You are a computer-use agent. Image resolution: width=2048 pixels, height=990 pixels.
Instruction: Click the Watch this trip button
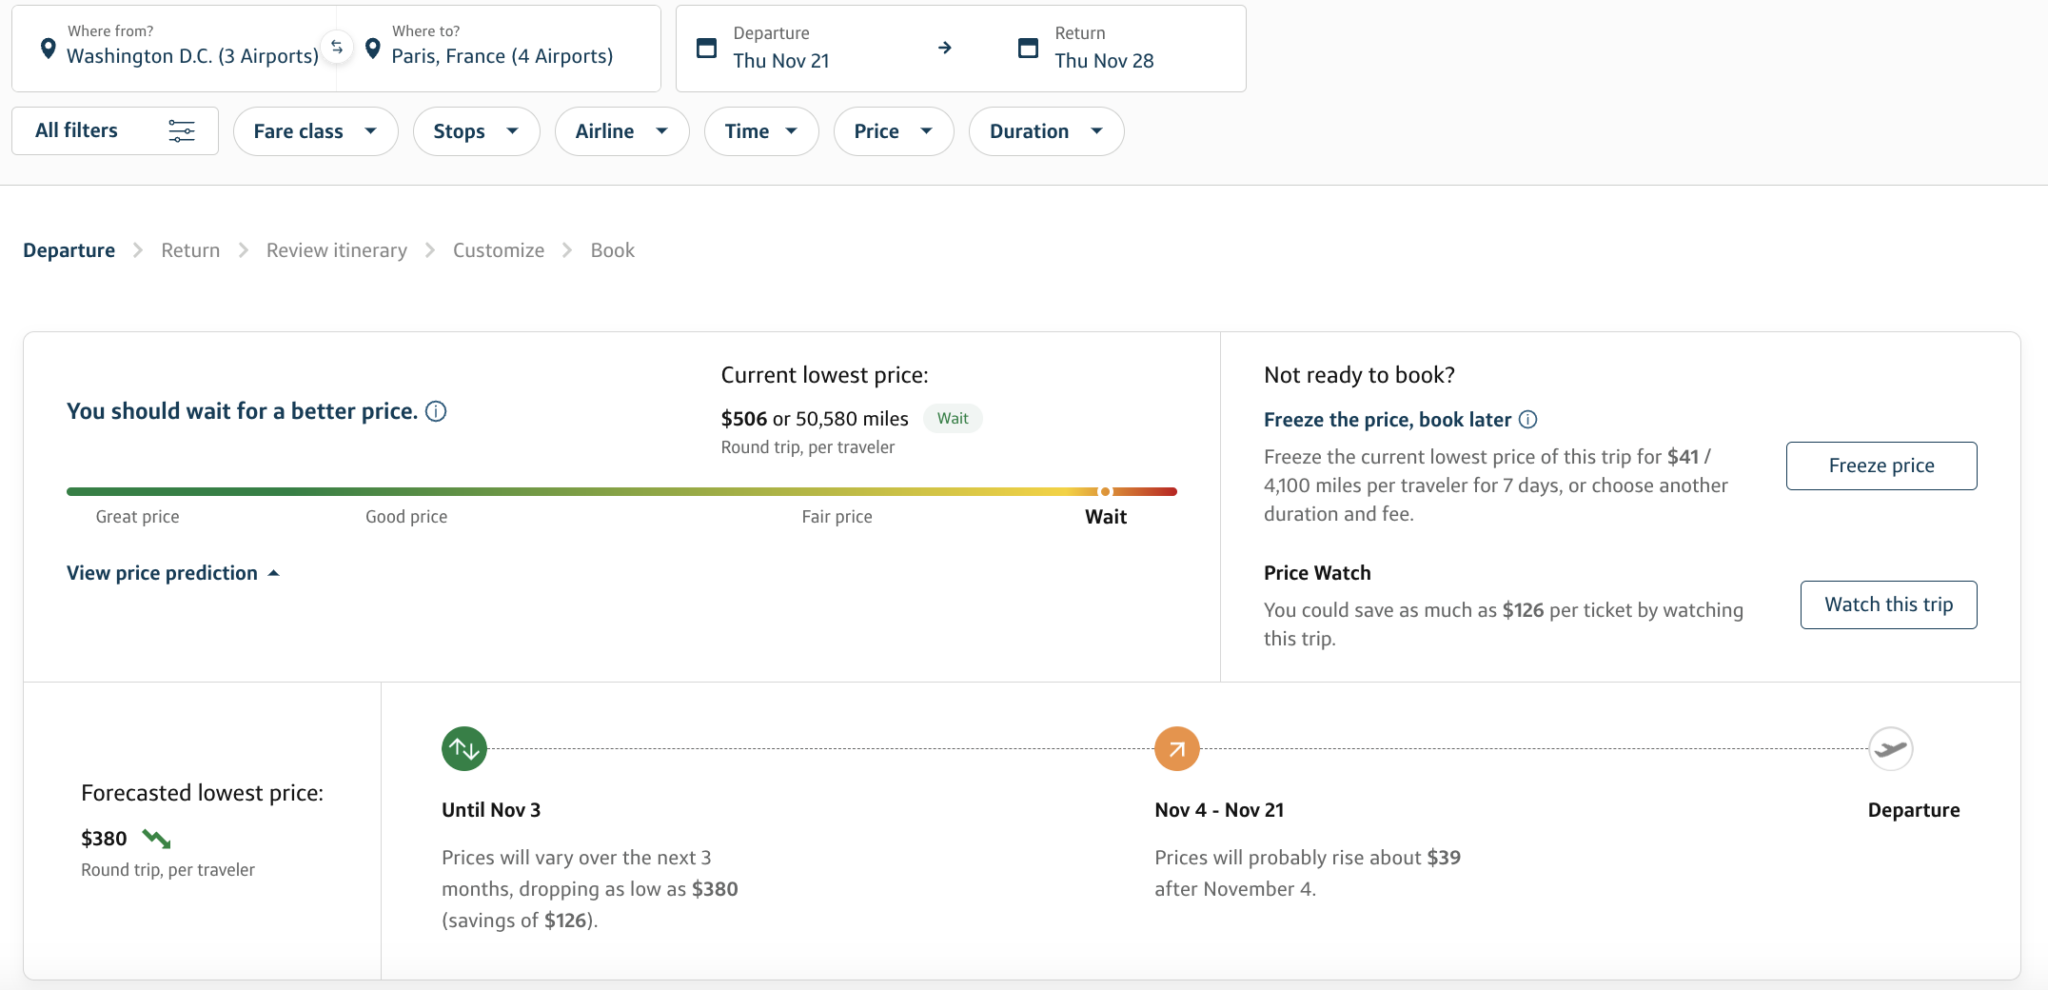pyautogui.click(x=1888, y=605)
